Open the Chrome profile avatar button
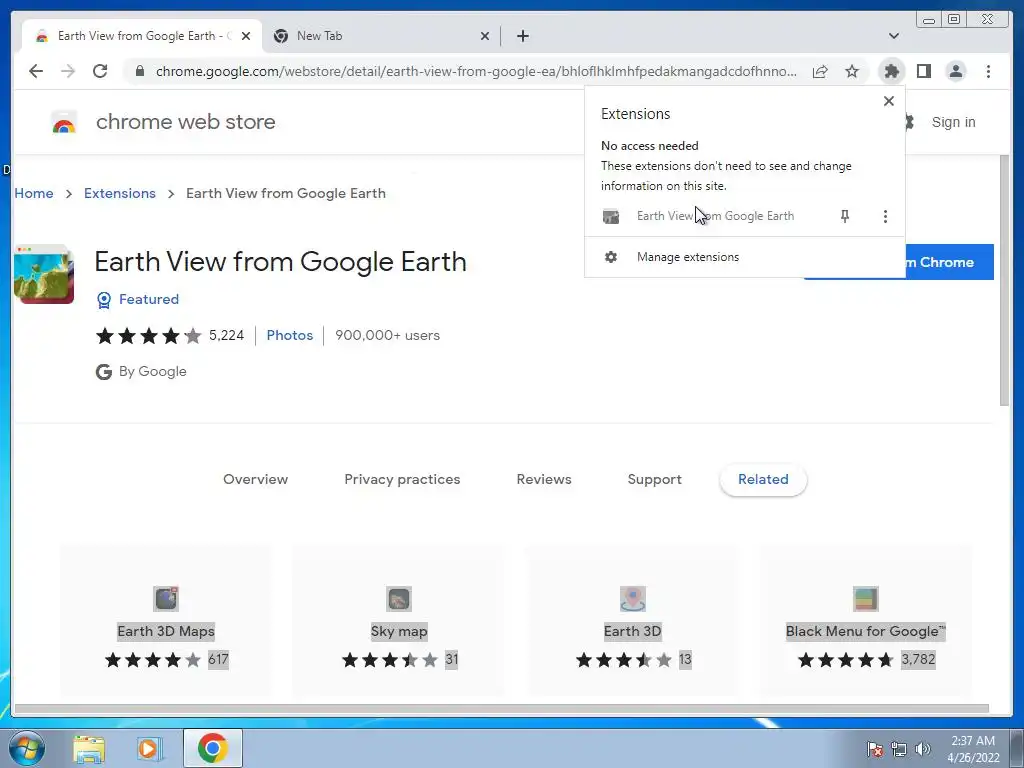Image resolution: width=1024 pixels, height=768 pixels. tap(955, 71)
